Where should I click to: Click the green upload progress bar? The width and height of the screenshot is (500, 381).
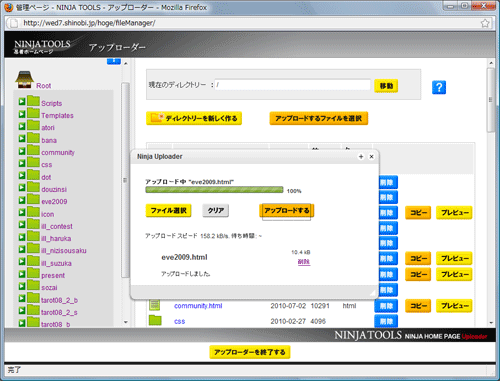tap(214, 190)
